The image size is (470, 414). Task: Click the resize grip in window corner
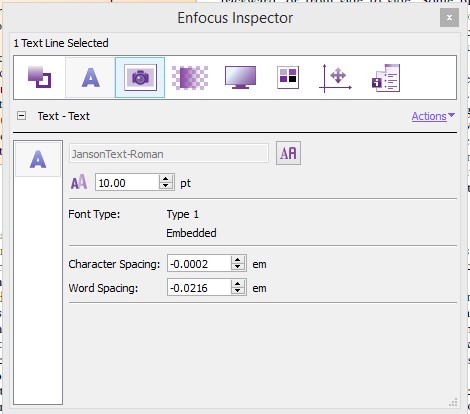(453, 402)
